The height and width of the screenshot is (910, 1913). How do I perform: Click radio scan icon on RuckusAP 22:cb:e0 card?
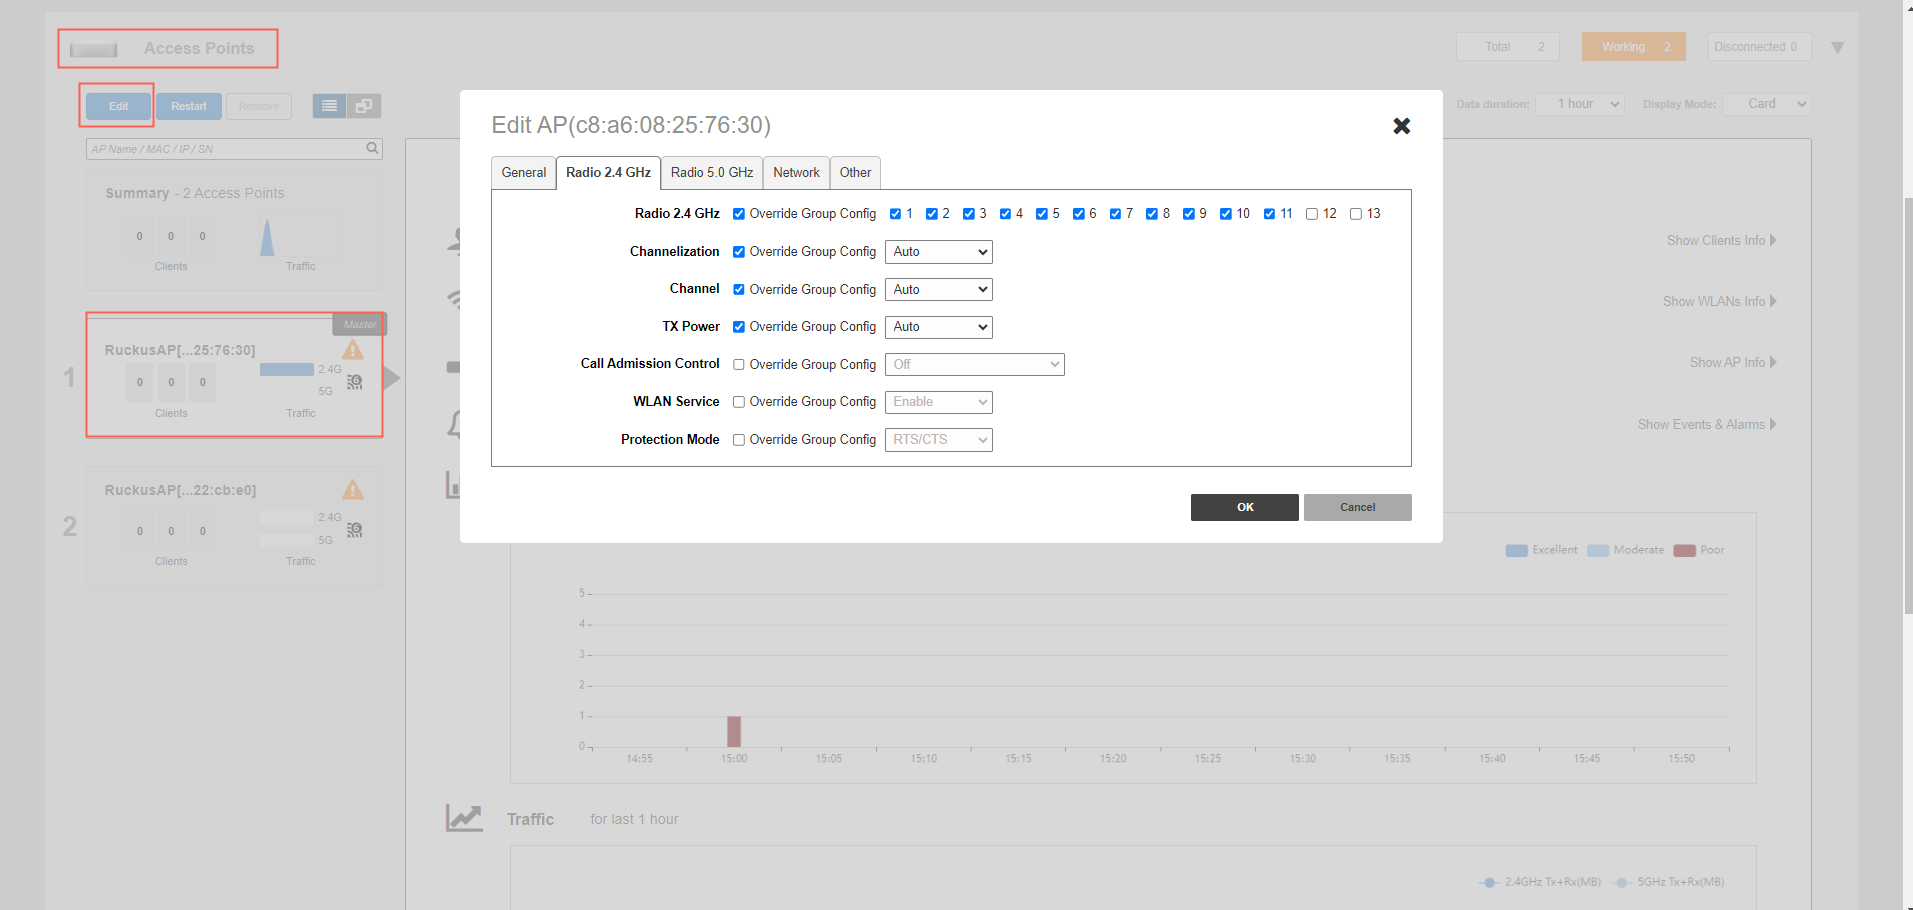(x=355, y=530)
